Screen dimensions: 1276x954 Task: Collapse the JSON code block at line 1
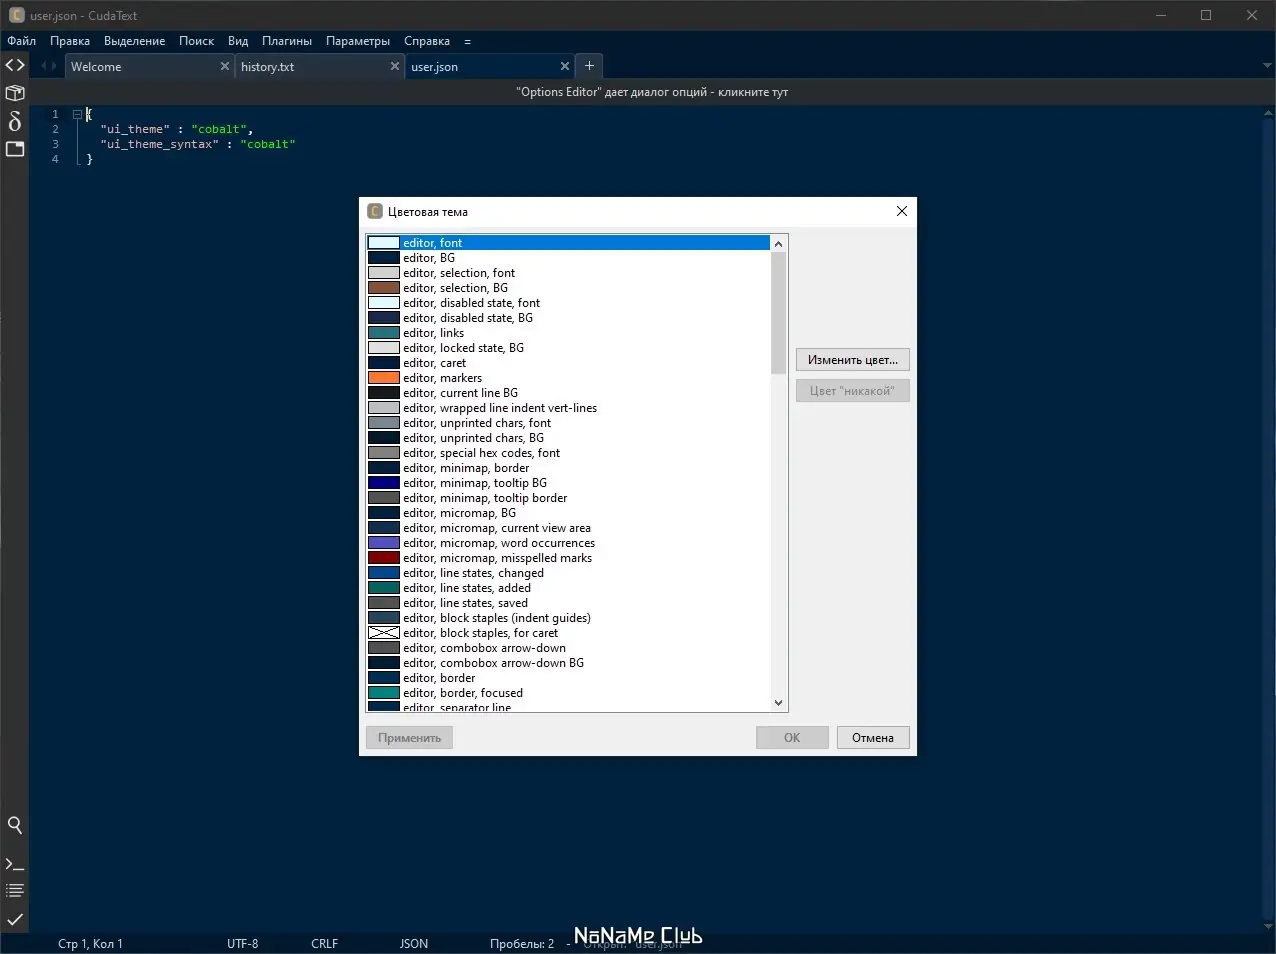point(77,114)
